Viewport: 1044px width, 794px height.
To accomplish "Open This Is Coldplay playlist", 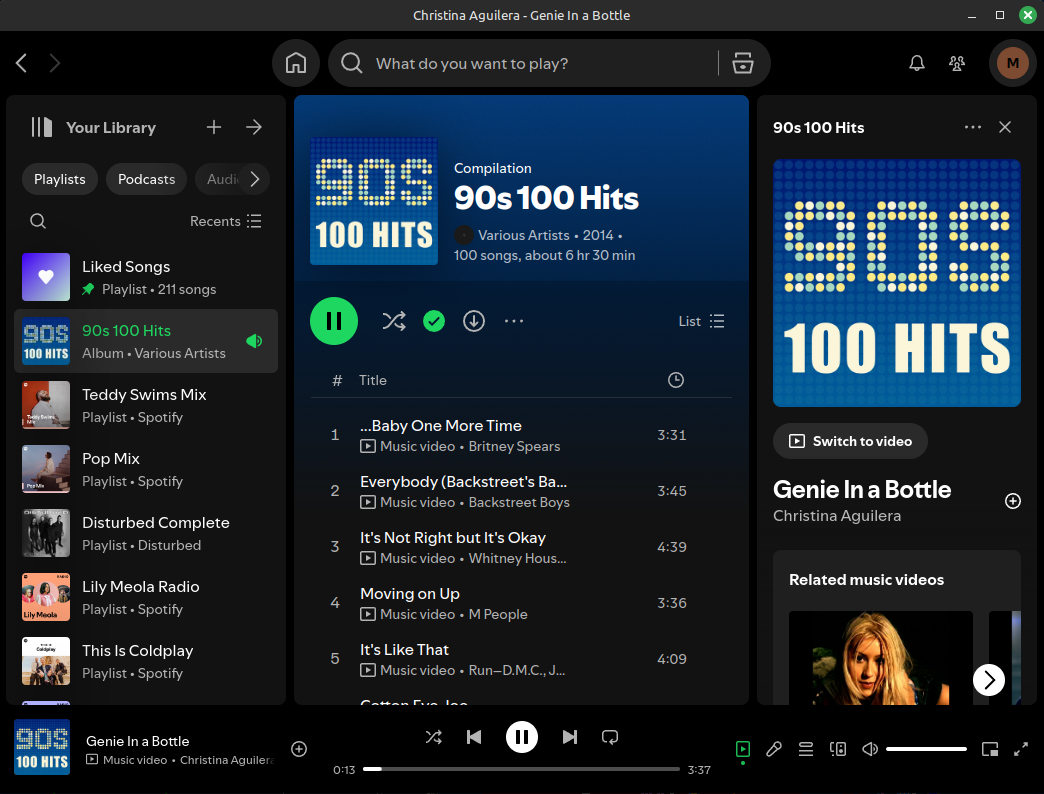I will point(146,661).
